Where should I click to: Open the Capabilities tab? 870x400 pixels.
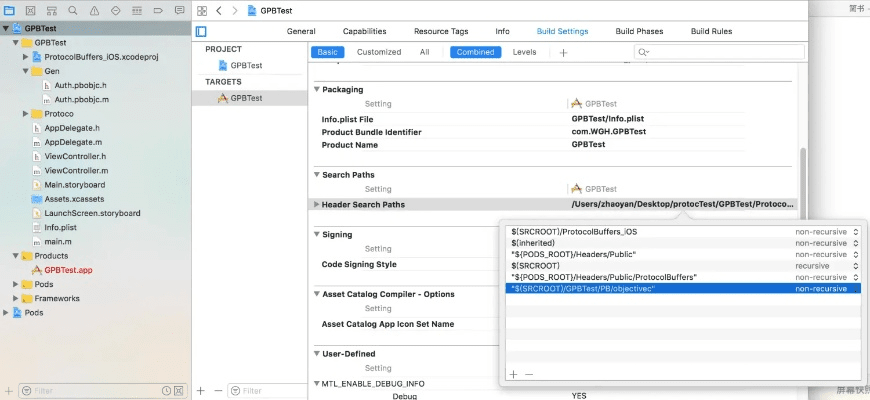[364, 31]
